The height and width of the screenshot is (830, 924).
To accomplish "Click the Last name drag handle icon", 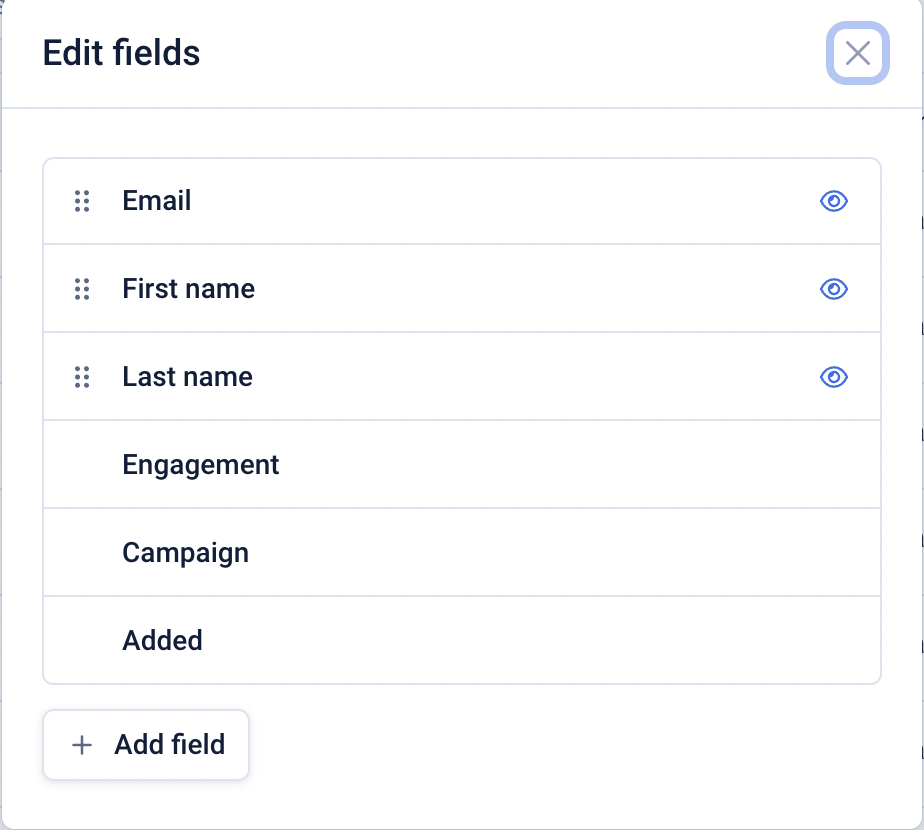I will pos(83,376).
